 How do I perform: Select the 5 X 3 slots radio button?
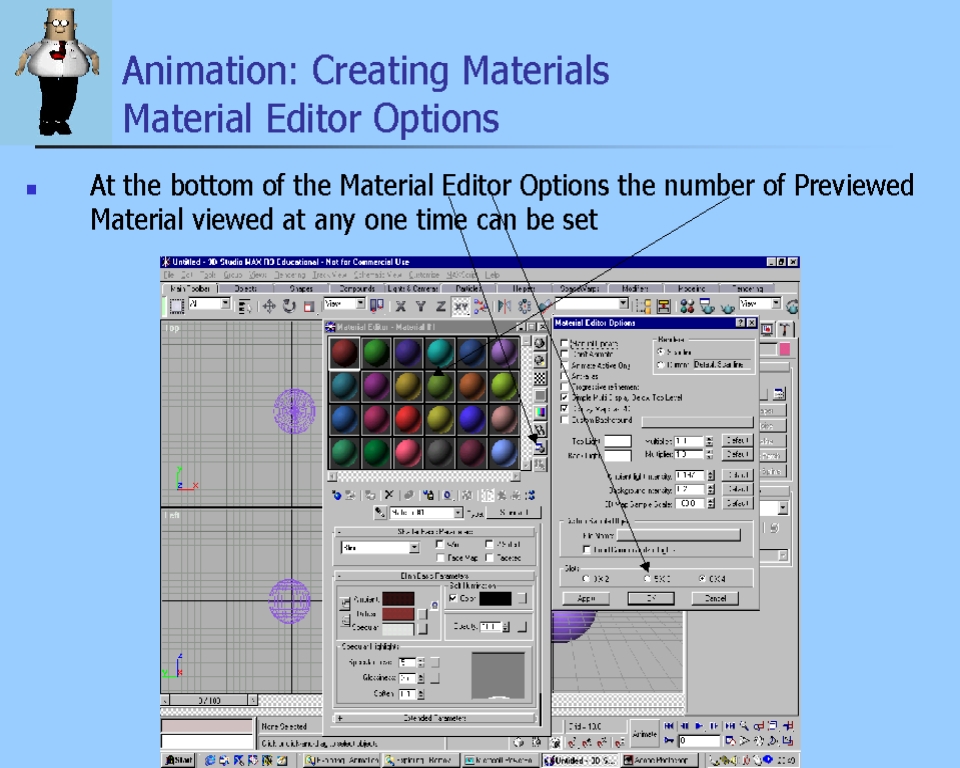(647, 578)
